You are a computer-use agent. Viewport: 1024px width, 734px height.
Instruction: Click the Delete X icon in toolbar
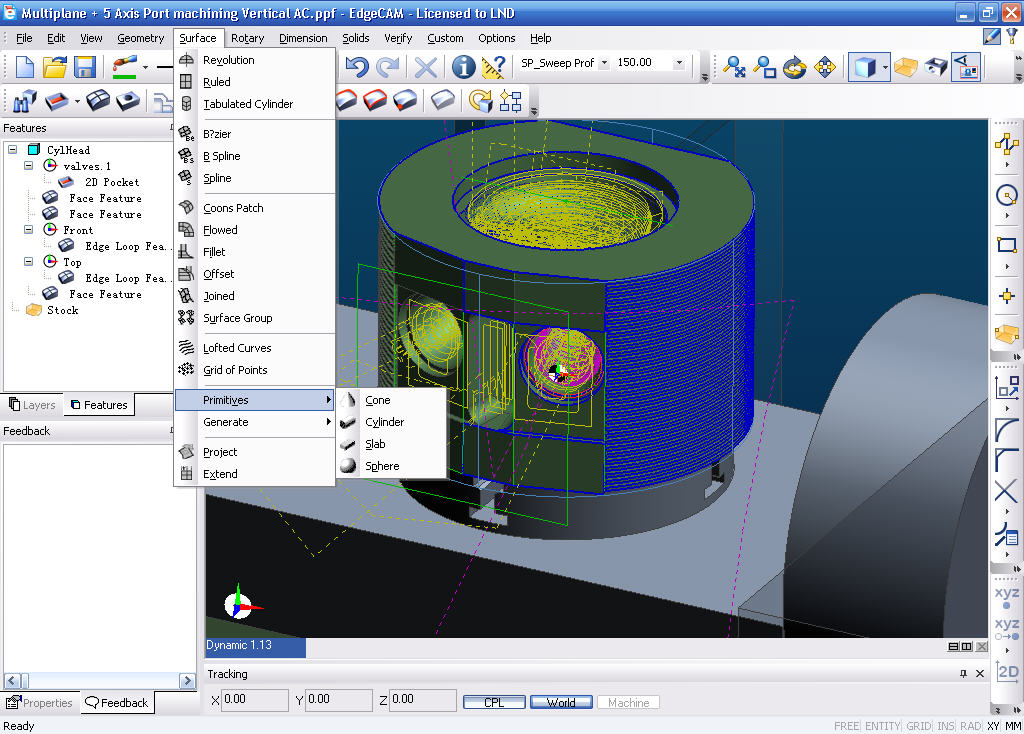click(426, 67)
